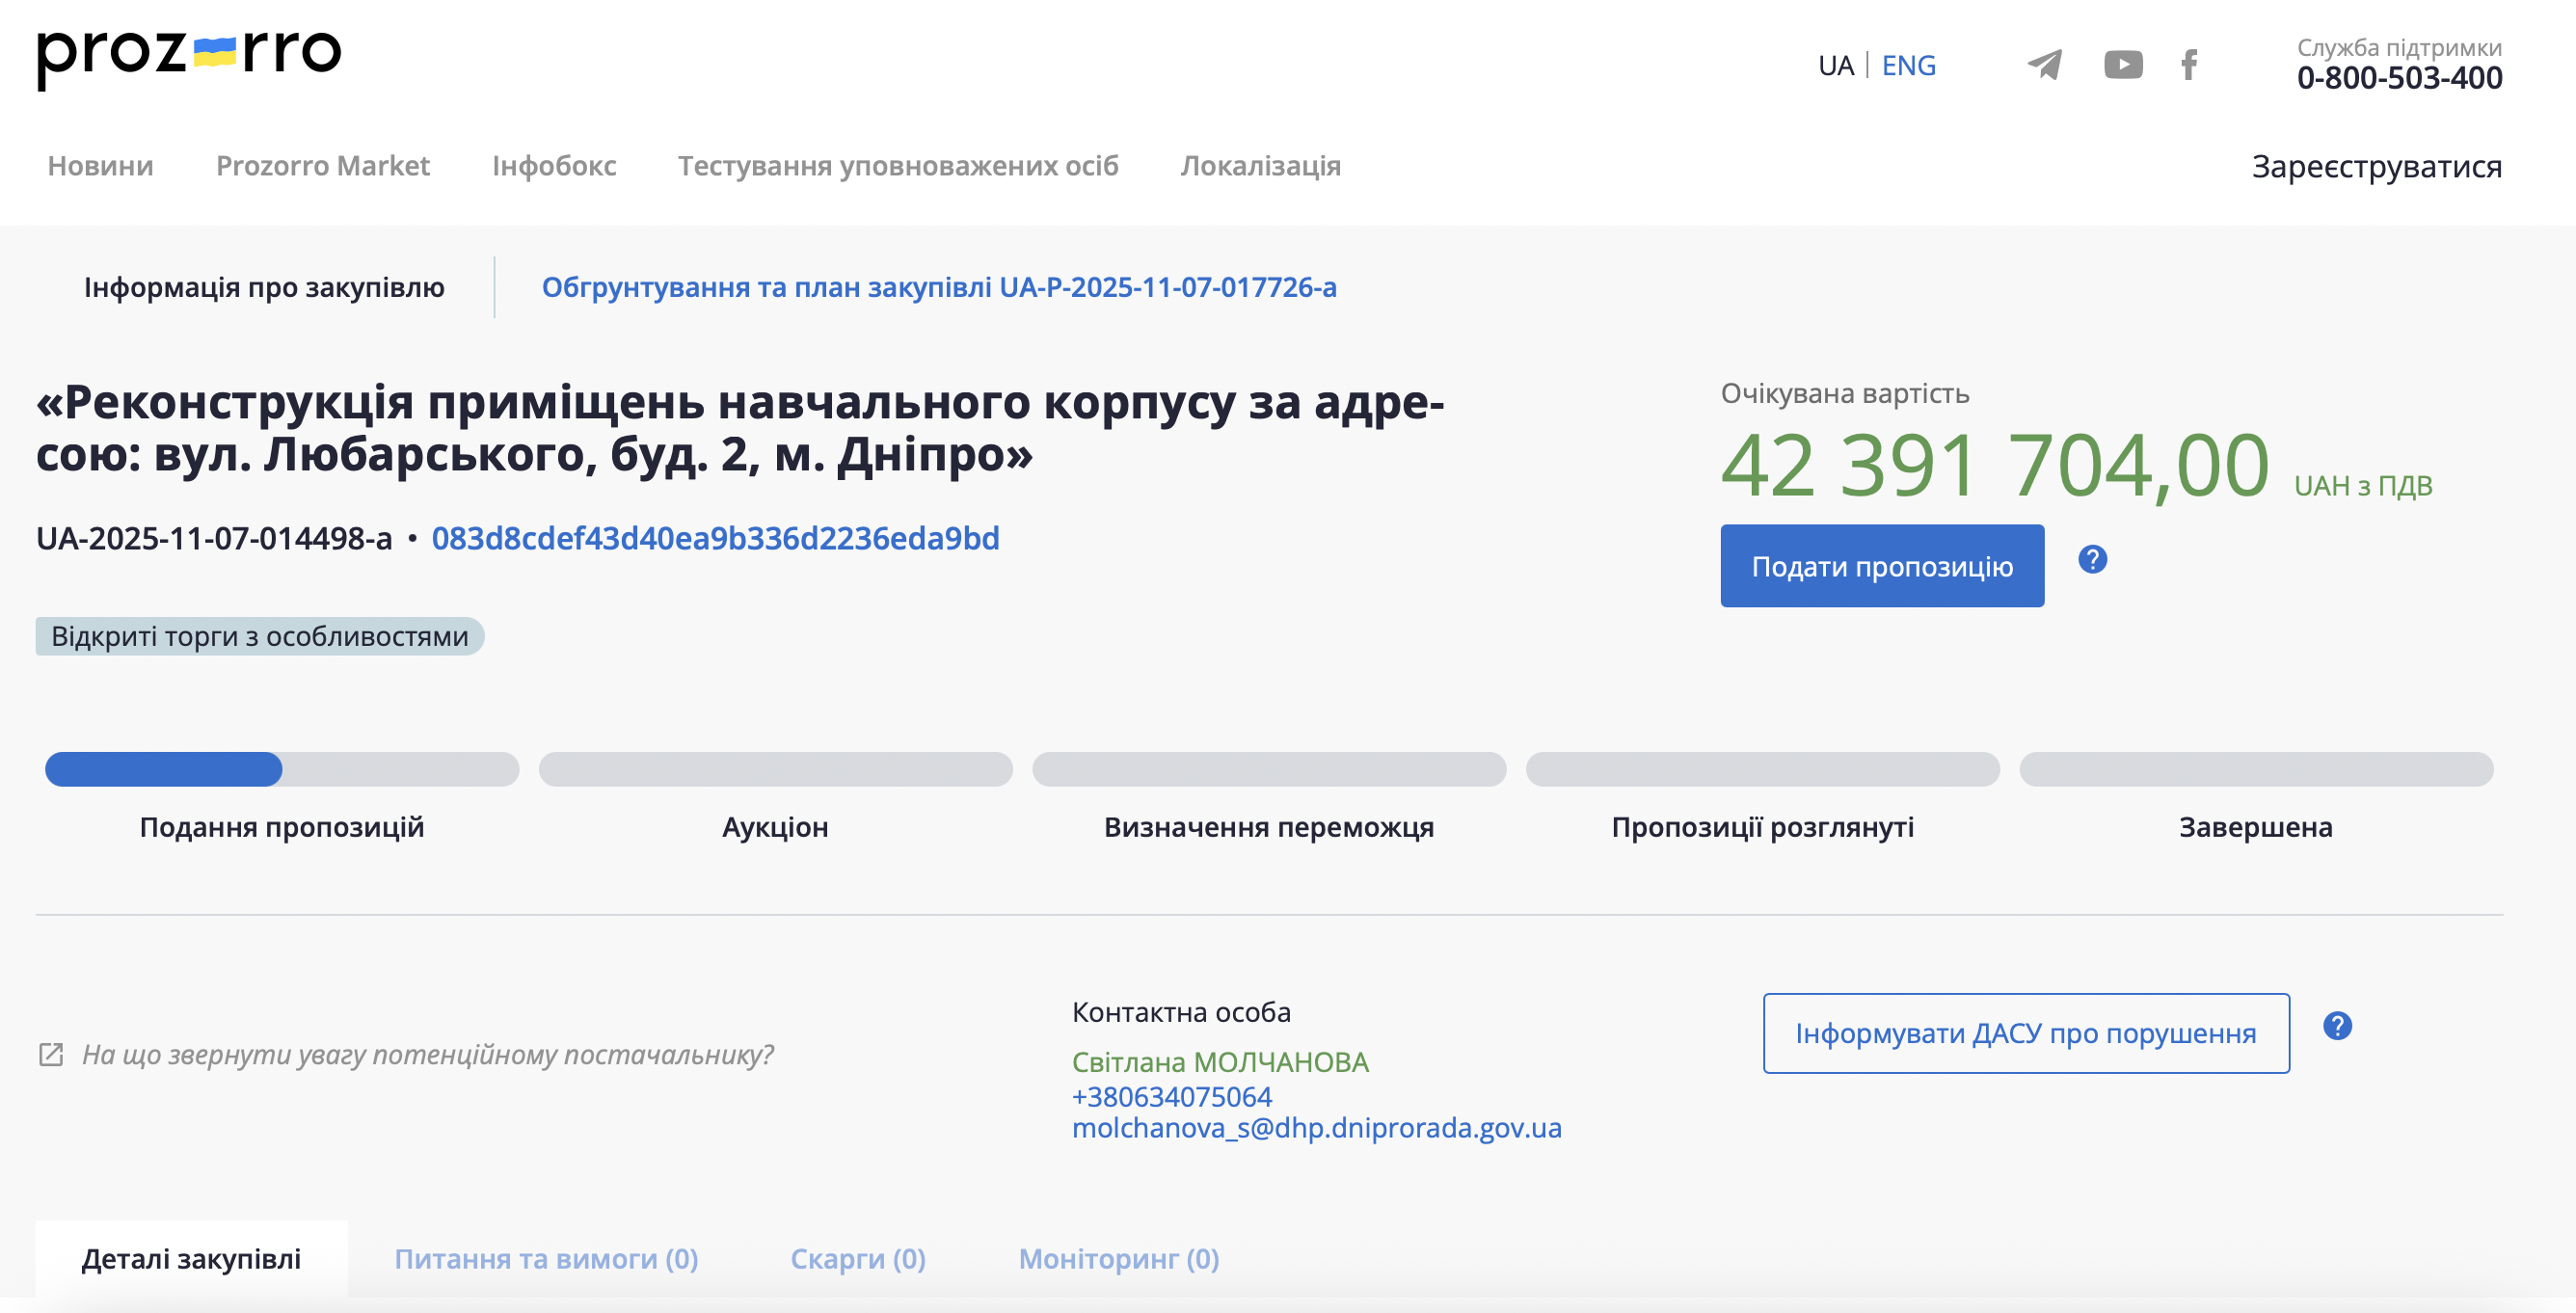Switch to Питання та вимоги tab
The width and height of the screenshot is (2576, 1313).
click(x=546, y=1259)
